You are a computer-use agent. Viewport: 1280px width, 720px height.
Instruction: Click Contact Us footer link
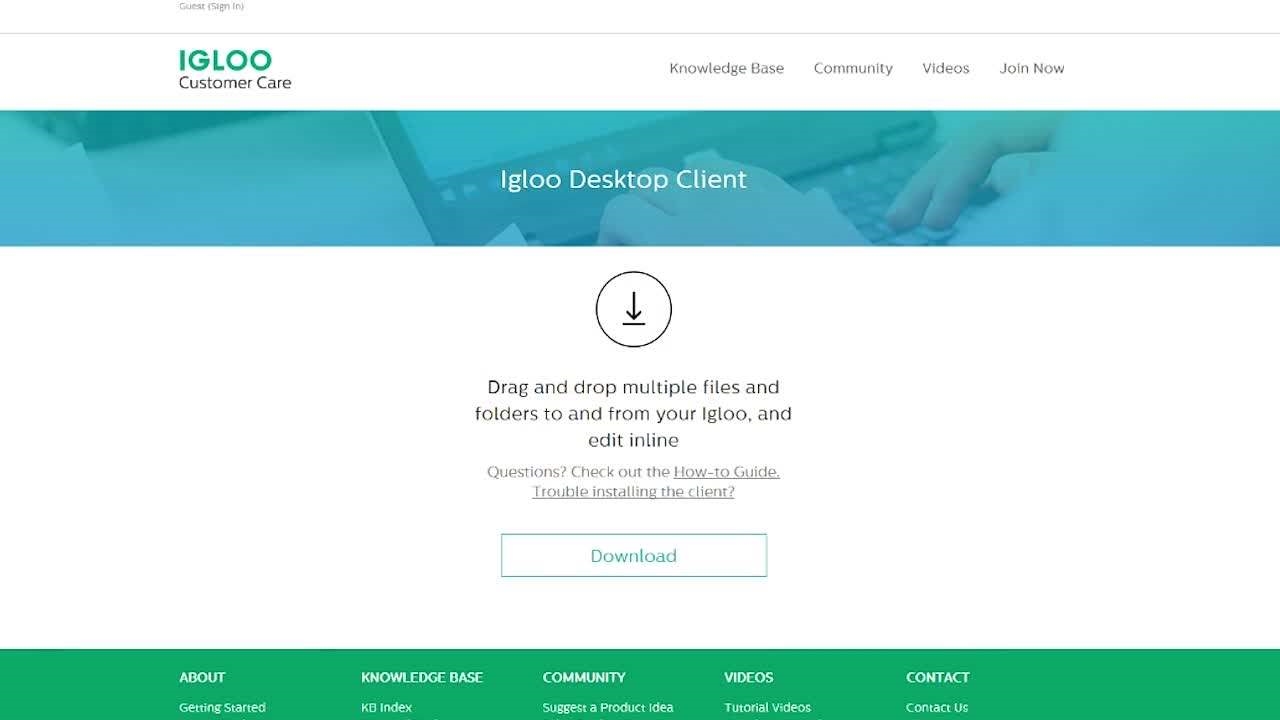coord(937,707)
